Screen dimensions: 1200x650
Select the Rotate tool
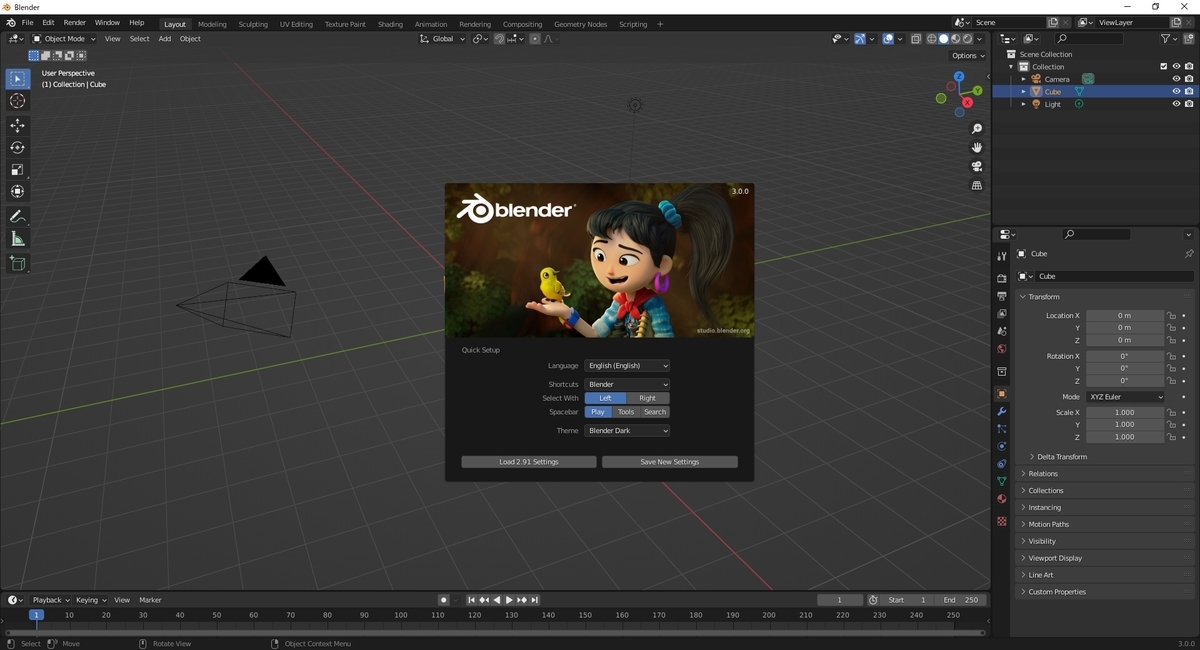coord(17,147)
